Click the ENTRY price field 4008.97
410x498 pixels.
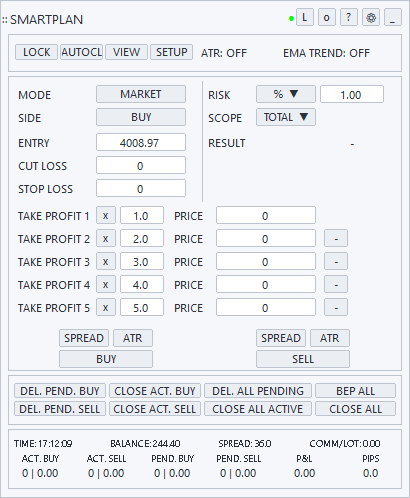click(141, 142)
